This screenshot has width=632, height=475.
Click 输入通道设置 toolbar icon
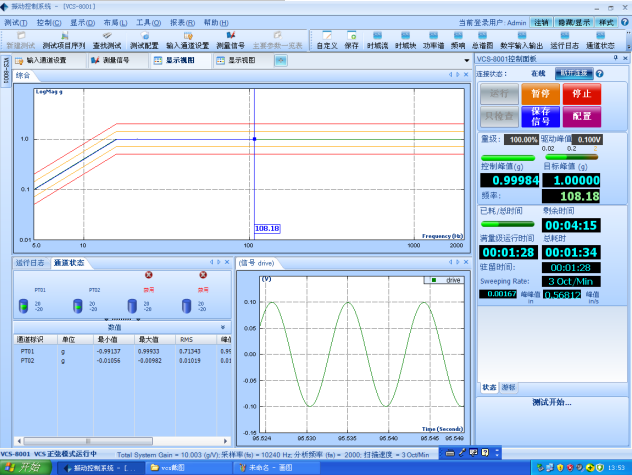[x=187, y=41]
